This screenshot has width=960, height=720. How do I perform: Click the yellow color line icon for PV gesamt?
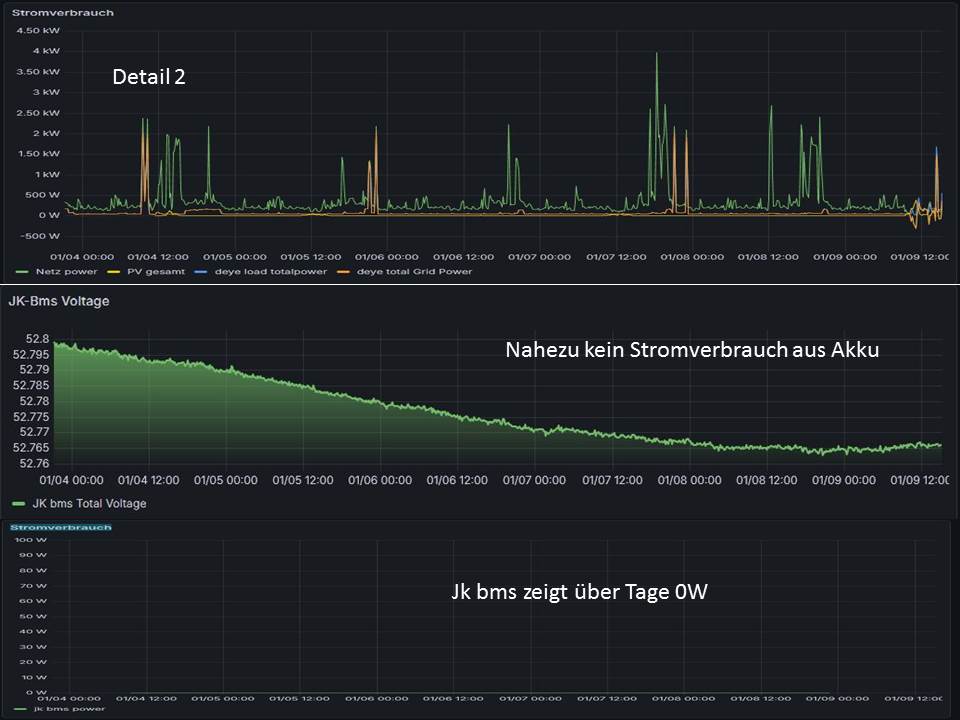coord(115,271)
